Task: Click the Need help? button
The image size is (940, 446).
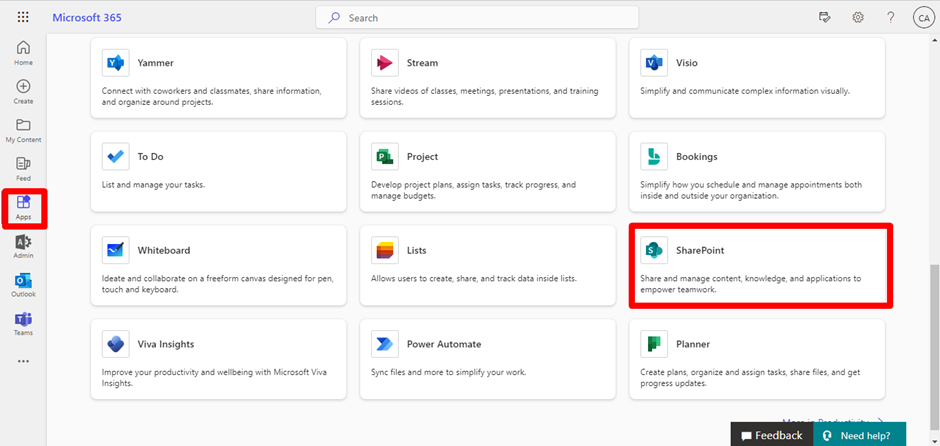Action: click(x=859, y=435)
